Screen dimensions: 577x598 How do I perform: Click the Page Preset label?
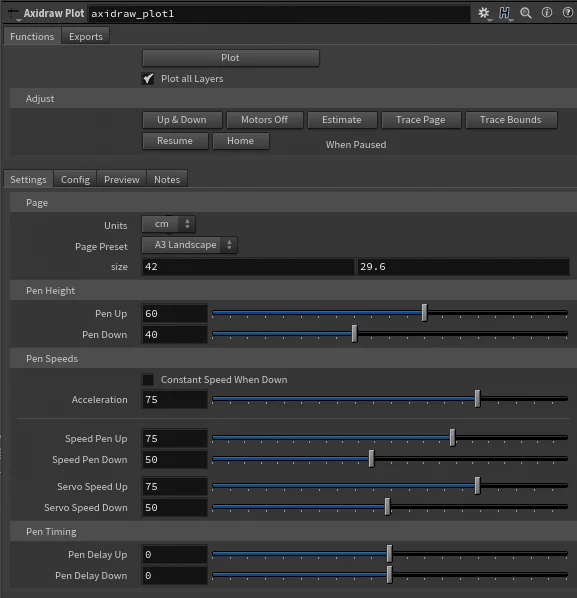click(101, 247)
